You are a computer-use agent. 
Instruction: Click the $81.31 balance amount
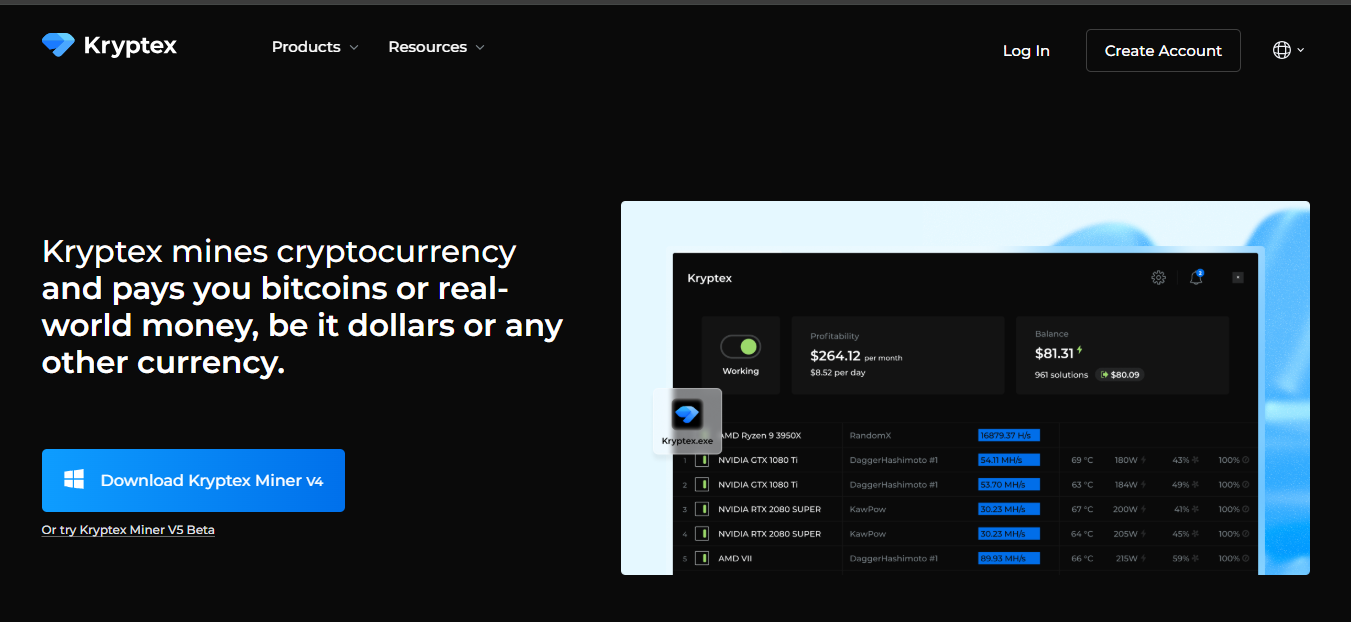click(1054, 353)
